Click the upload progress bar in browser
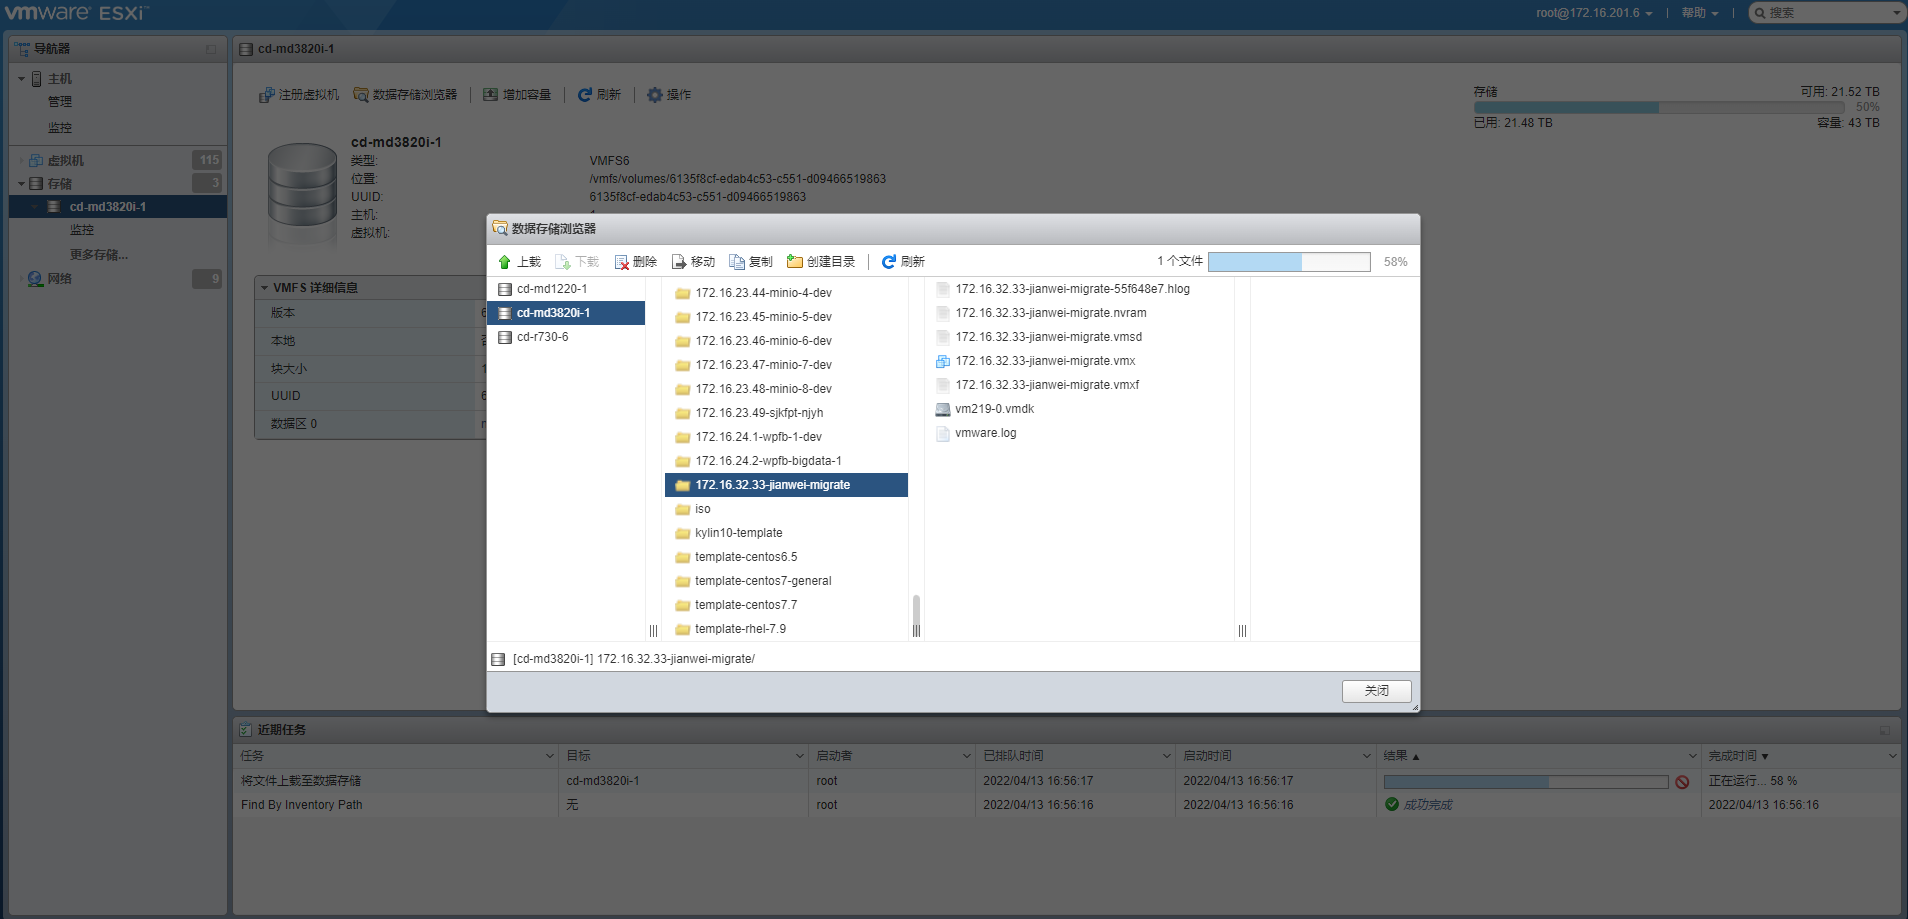 (x=1289, y=262)
